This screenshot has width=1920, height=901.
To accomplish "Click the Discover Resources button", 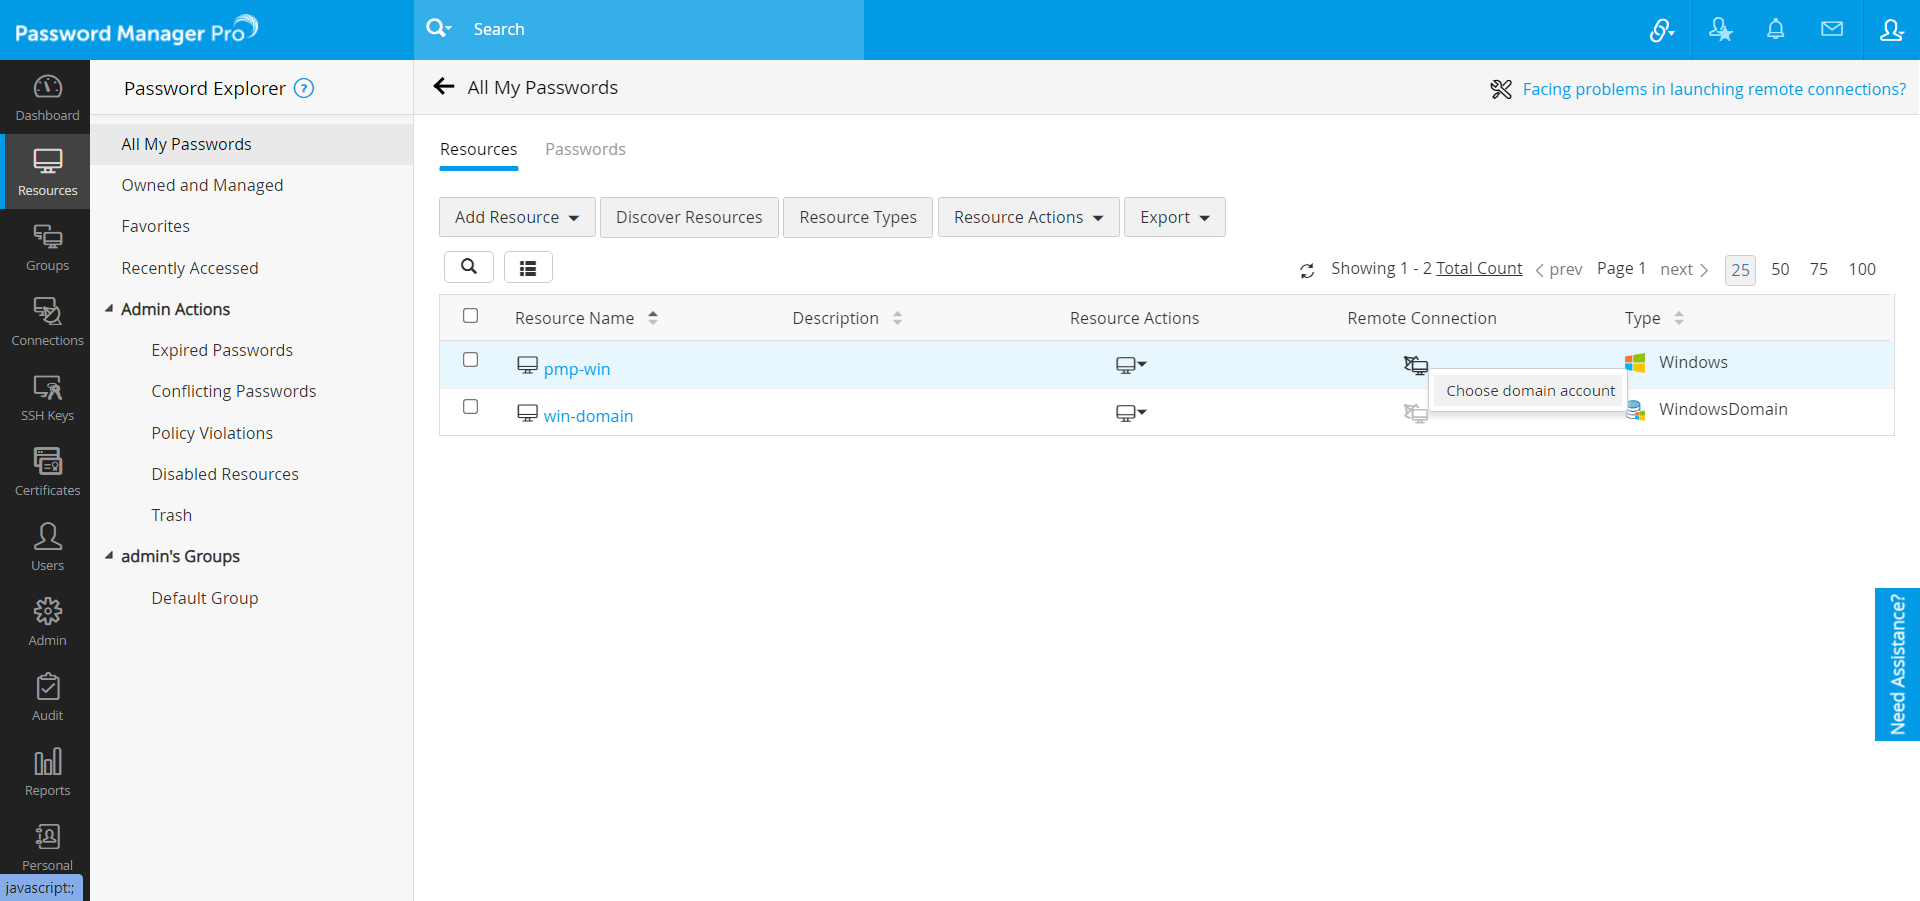I will (689, 217).
